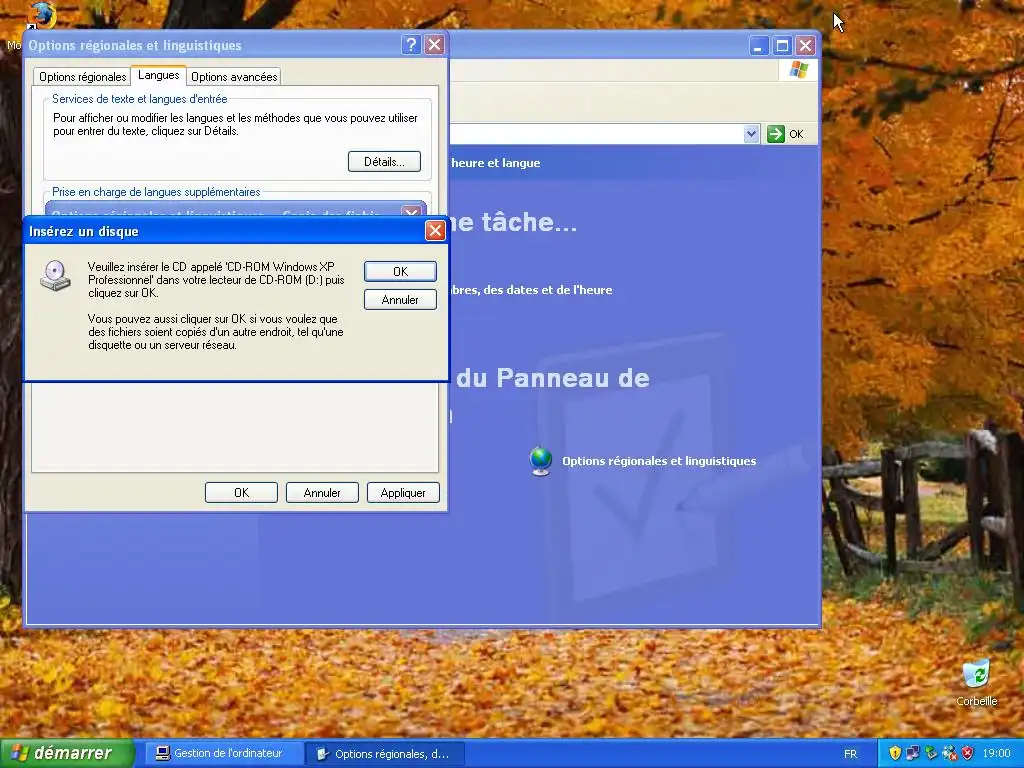Click Annuler in the Insérez un disque dialog
This screenshot has width=1024, height=768.
click(400, 300)
